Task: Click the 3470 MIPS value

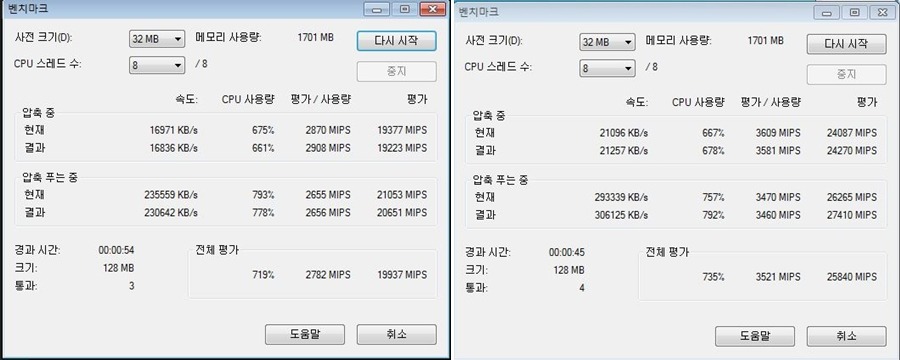Action: 778,198
